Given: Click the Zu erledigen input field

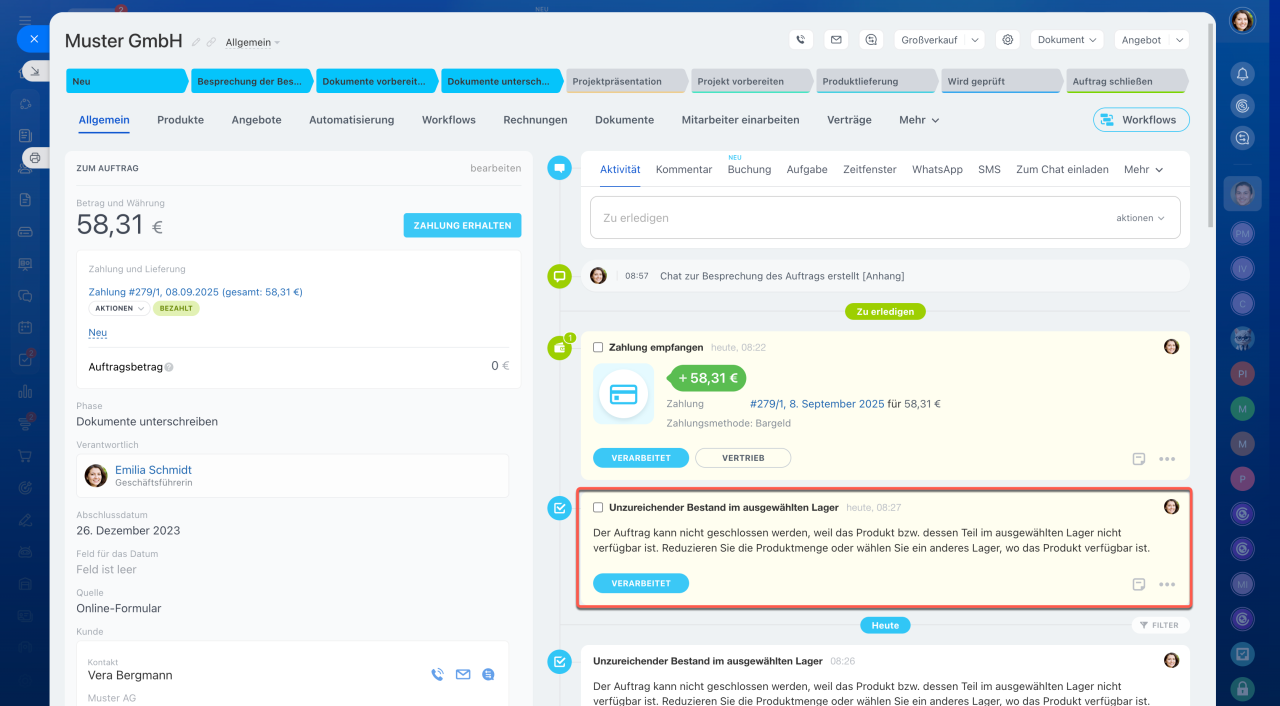Looking at the screenshot, I should [850, 218].
